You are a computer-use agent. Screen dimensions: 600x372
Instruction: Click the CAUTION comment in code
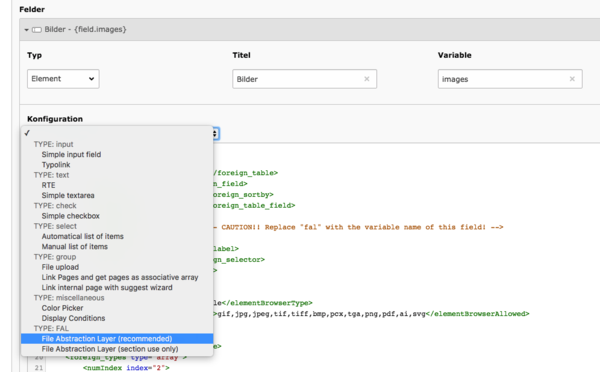359,227
